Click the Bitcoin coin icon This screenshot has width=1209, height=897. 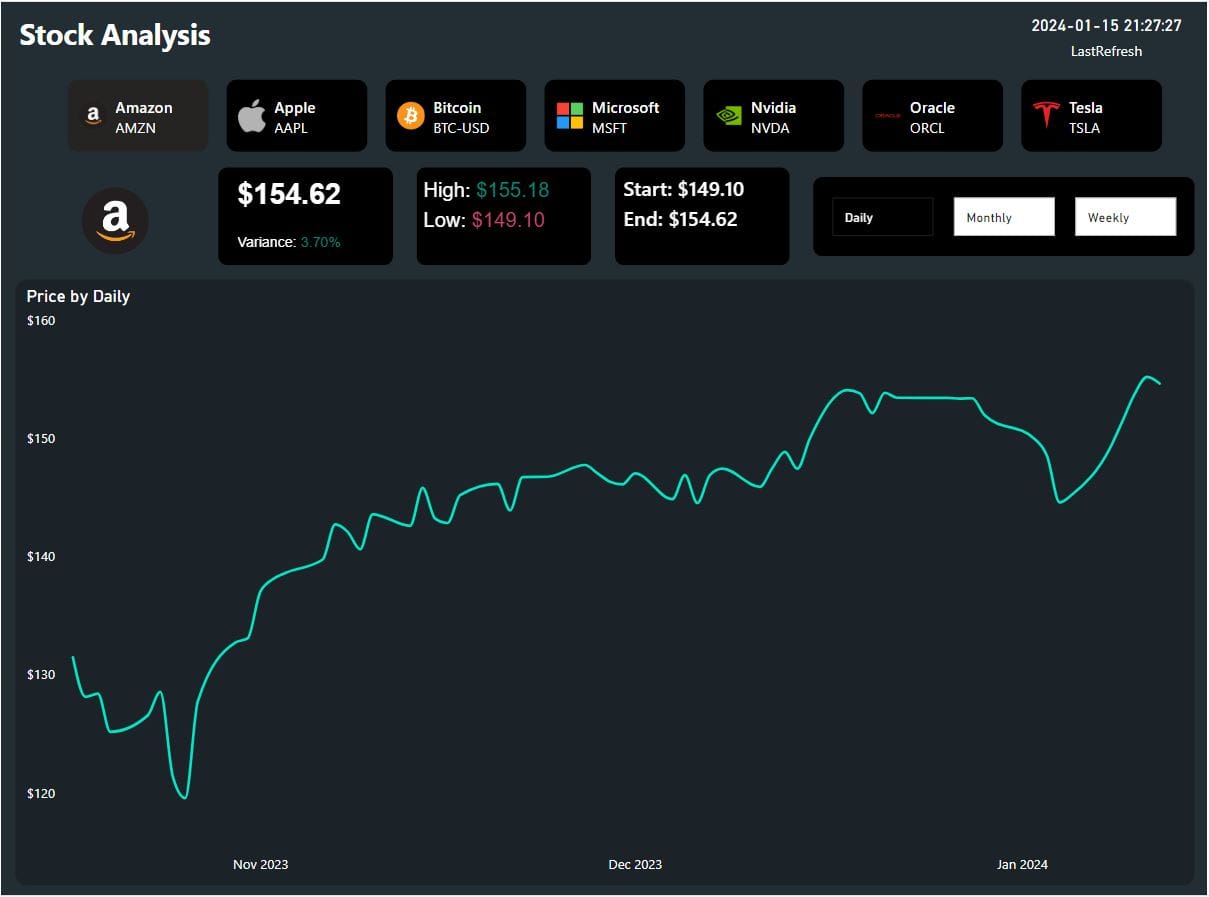[x=411, y=116]
